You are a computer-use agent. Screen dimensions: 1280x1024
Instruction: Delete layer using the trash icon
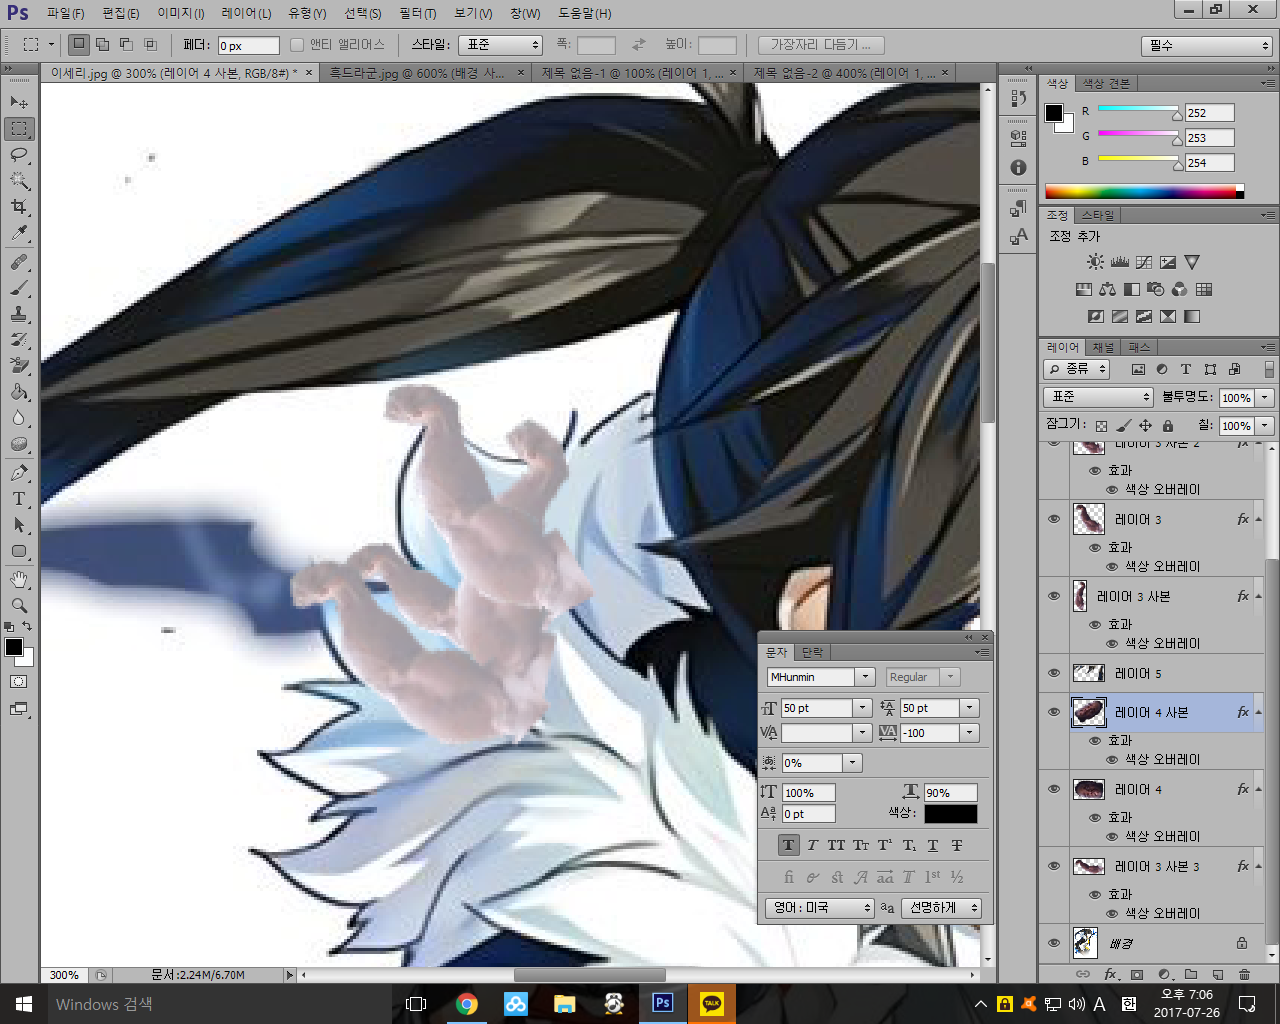(1244, 974)
